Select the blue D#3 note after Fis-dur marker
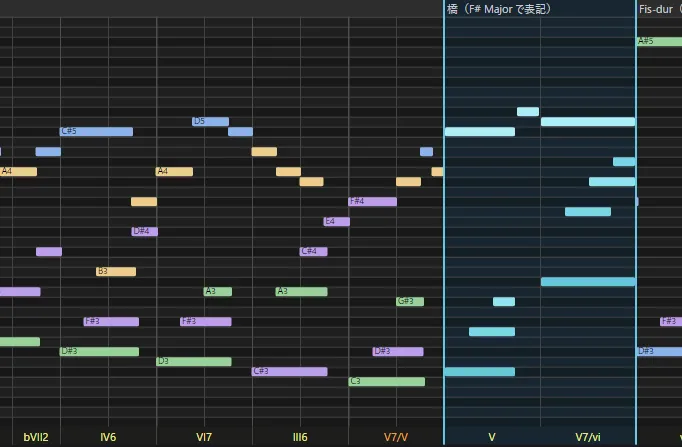This screenshot has width=682, height=447. 659,351
